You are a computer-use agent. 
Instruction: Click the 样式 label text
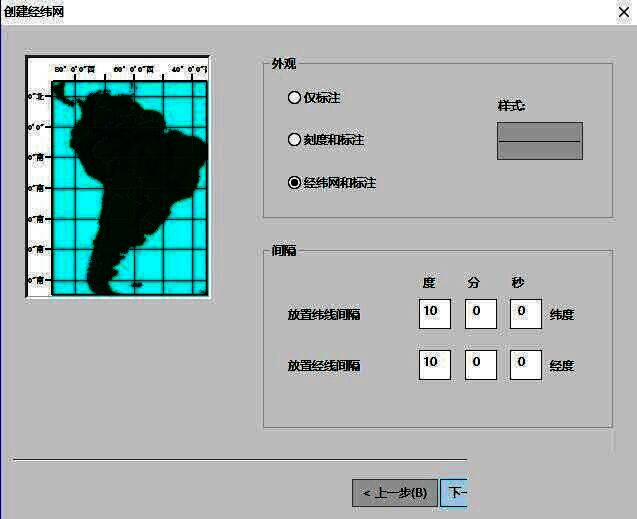pos(511,106)
